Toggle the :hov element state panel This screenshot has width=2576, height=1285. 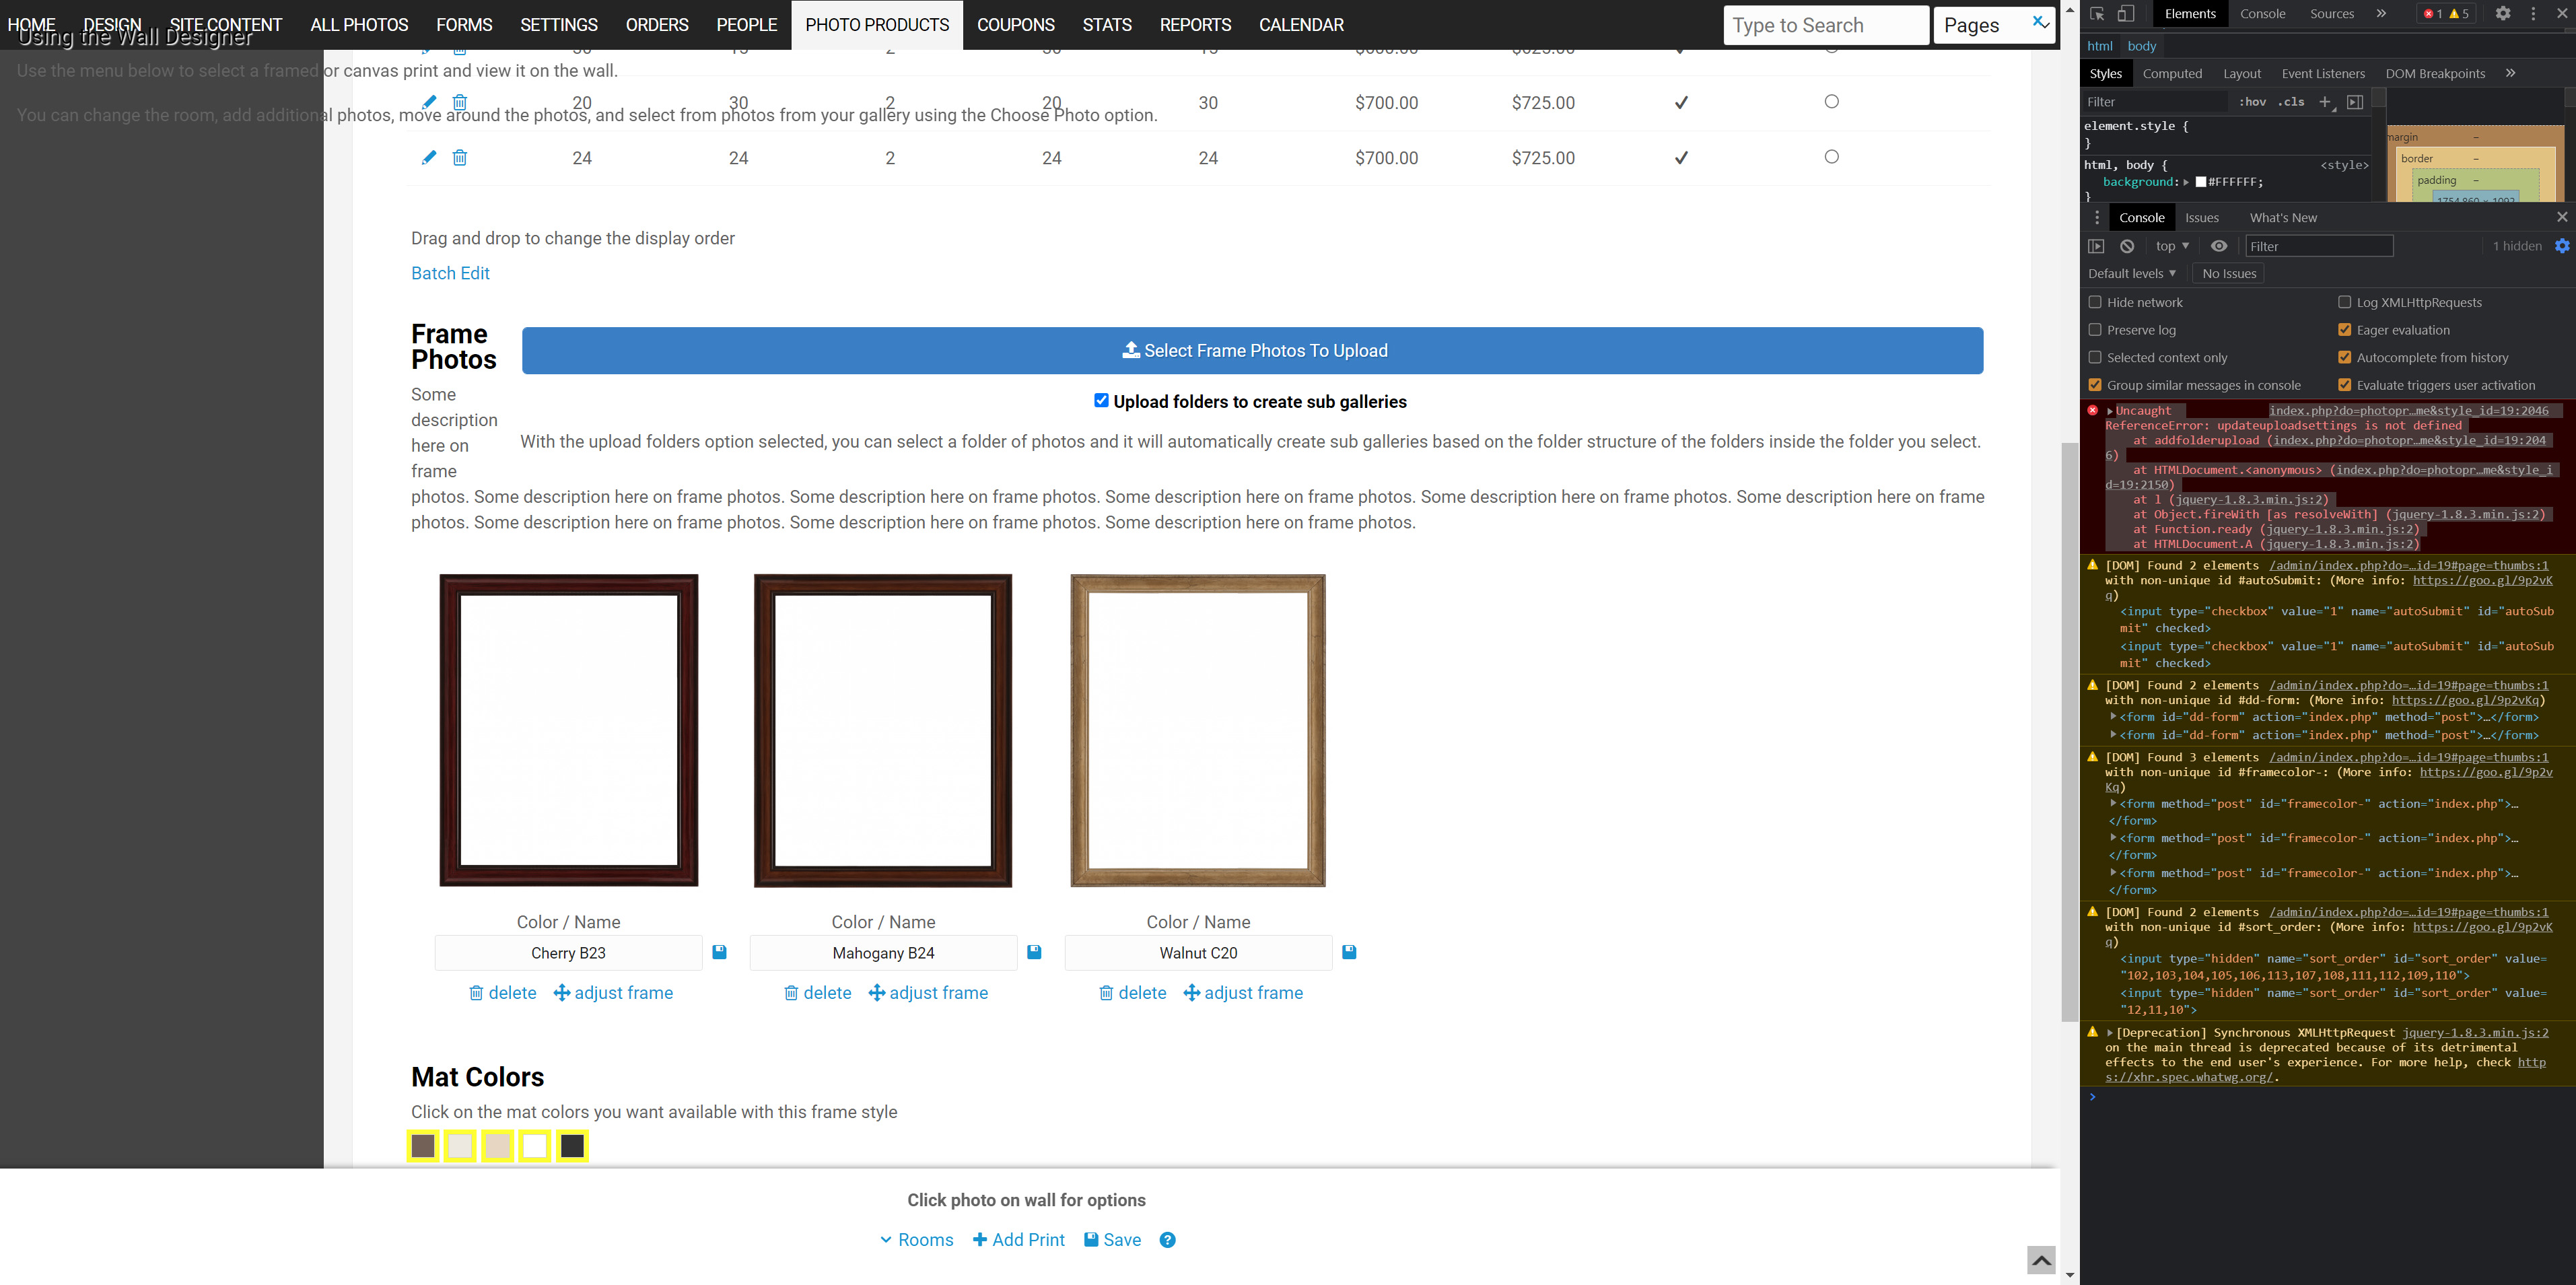tap(2252, 102)
